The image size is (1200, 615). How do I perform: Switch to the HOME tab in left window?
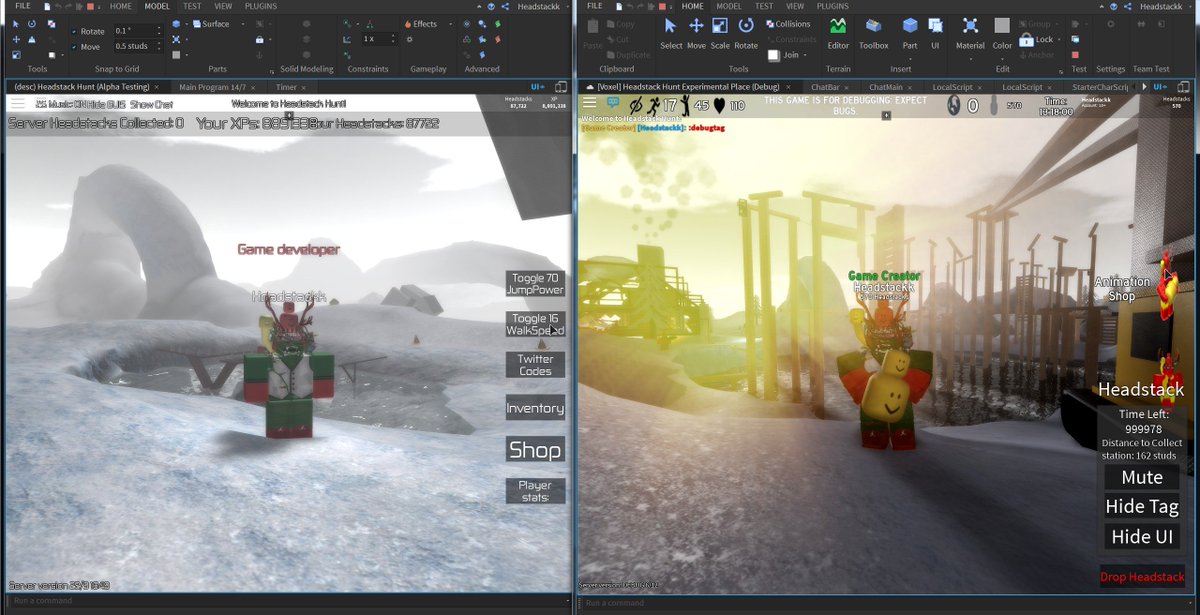(x=121, y=6)
